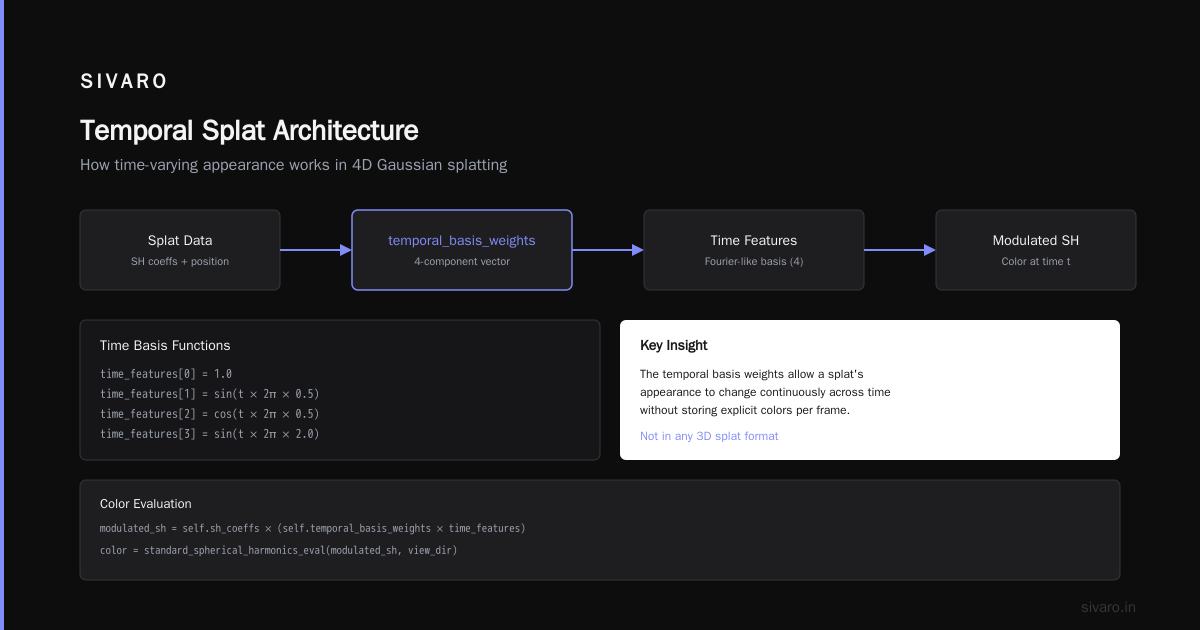Click the time_features[0] = 1.0 line
Screen dimensions: 1200x630
166,374
